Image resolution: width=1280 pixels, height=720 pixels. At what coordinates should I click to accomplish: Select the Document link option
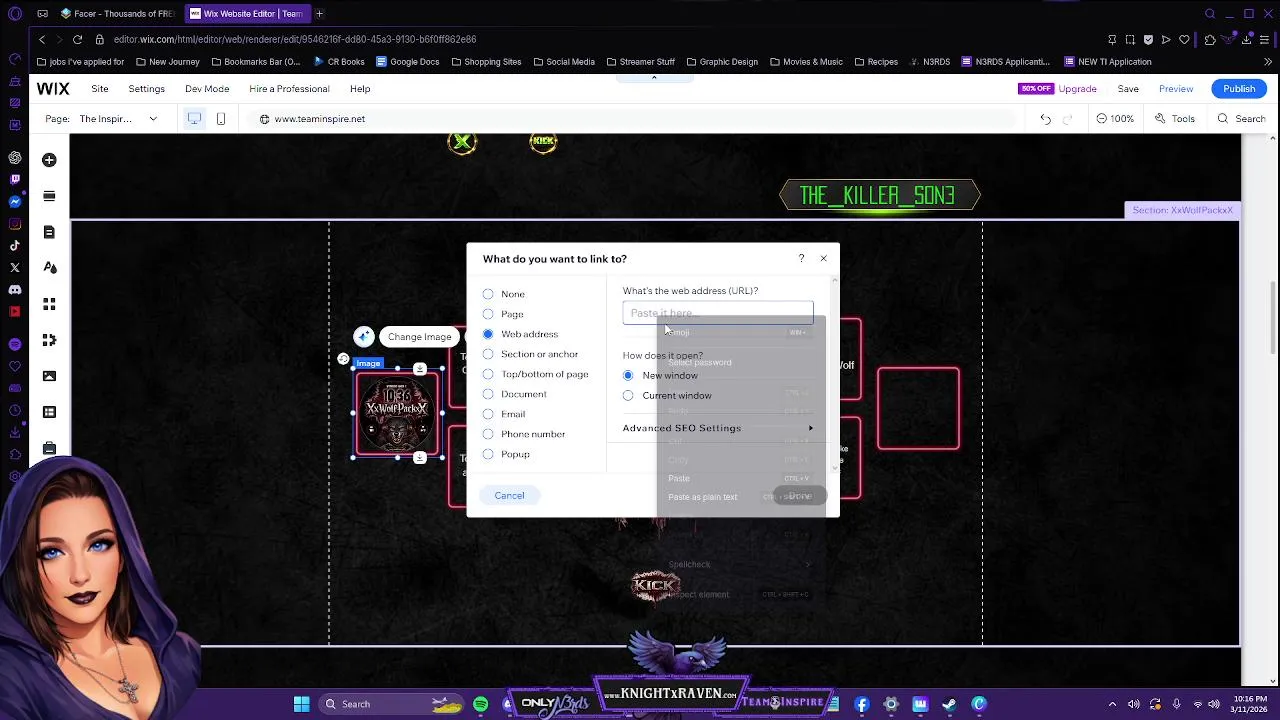488,394
